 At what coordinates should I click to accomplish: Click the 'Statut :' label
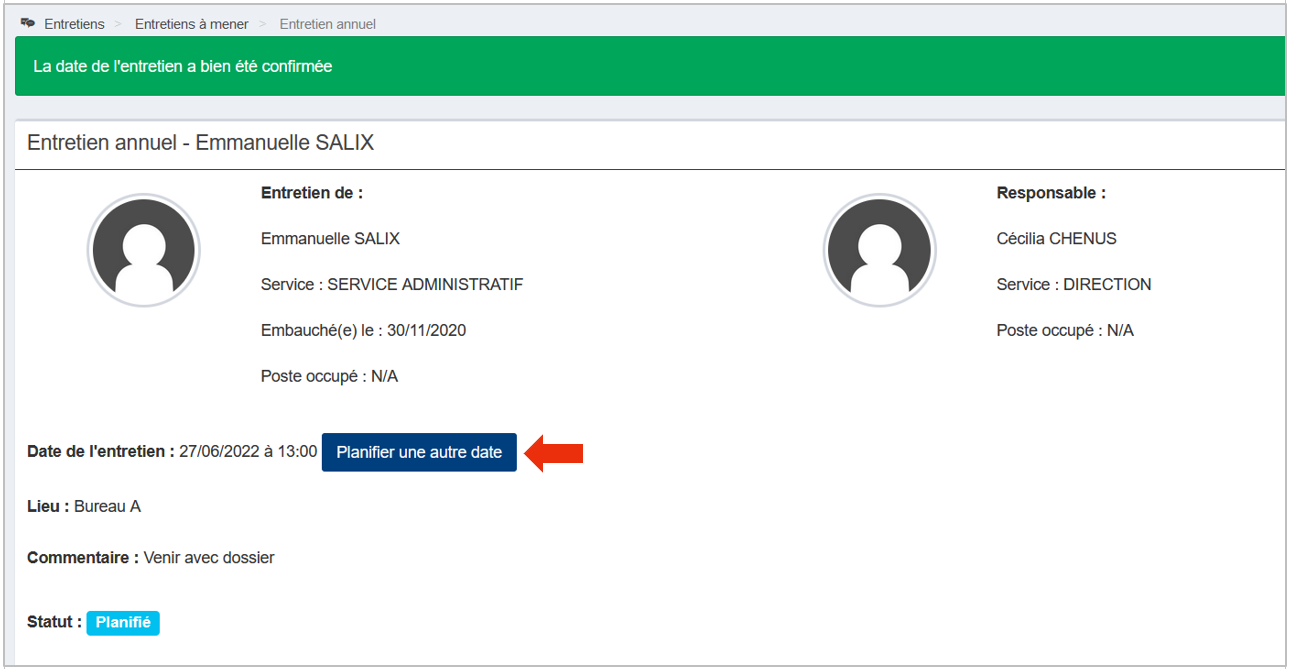point(55,622)
